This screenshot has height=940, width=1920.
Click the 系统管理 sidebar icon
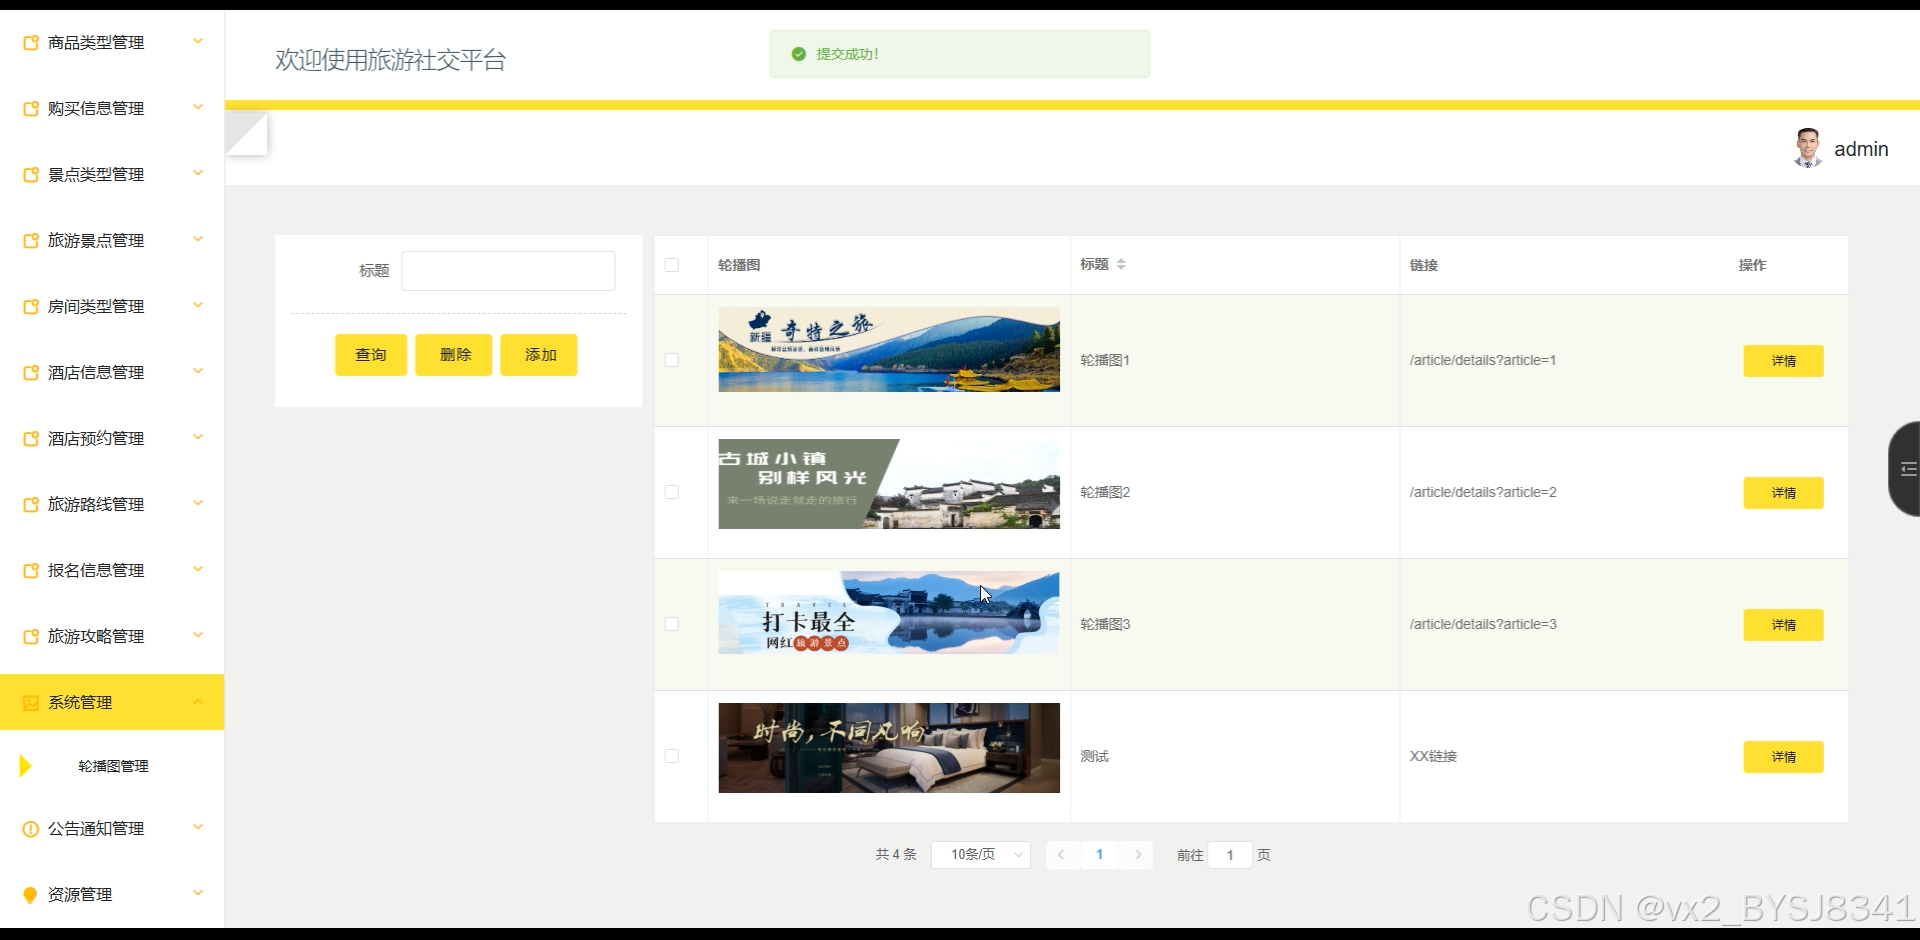click(31, 703)
